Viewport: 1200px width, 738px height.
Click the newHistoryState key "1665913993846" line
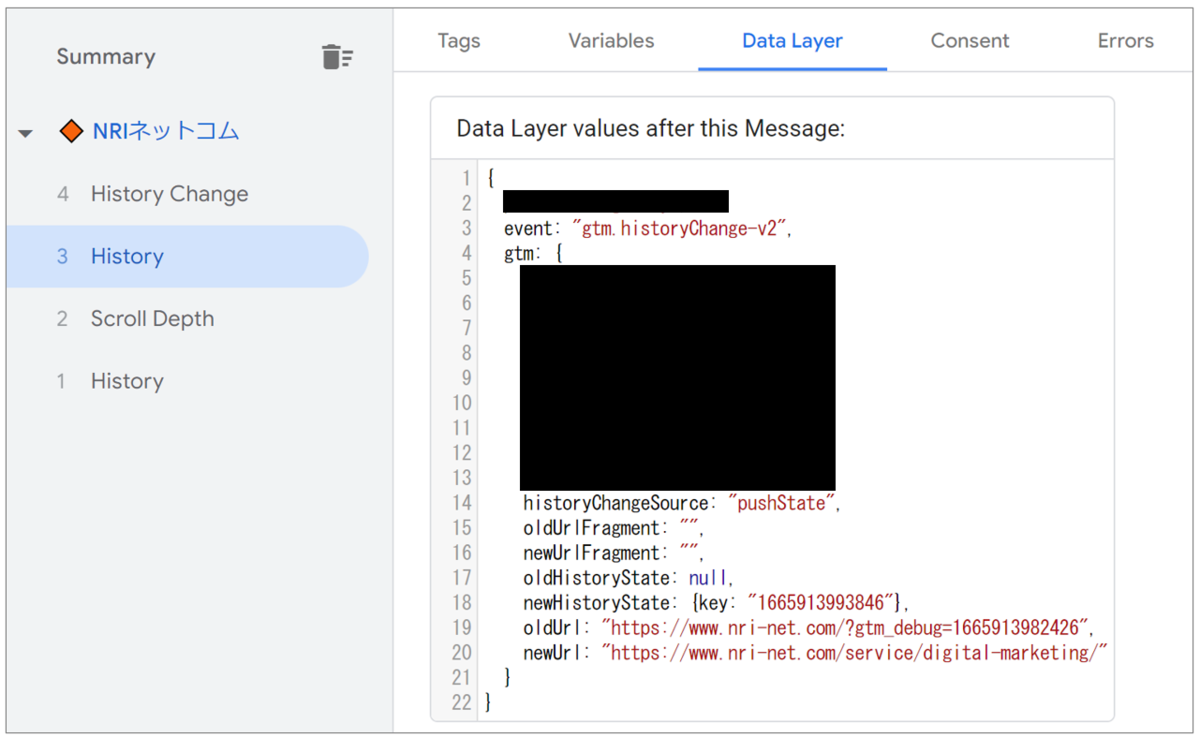point(716,603)
